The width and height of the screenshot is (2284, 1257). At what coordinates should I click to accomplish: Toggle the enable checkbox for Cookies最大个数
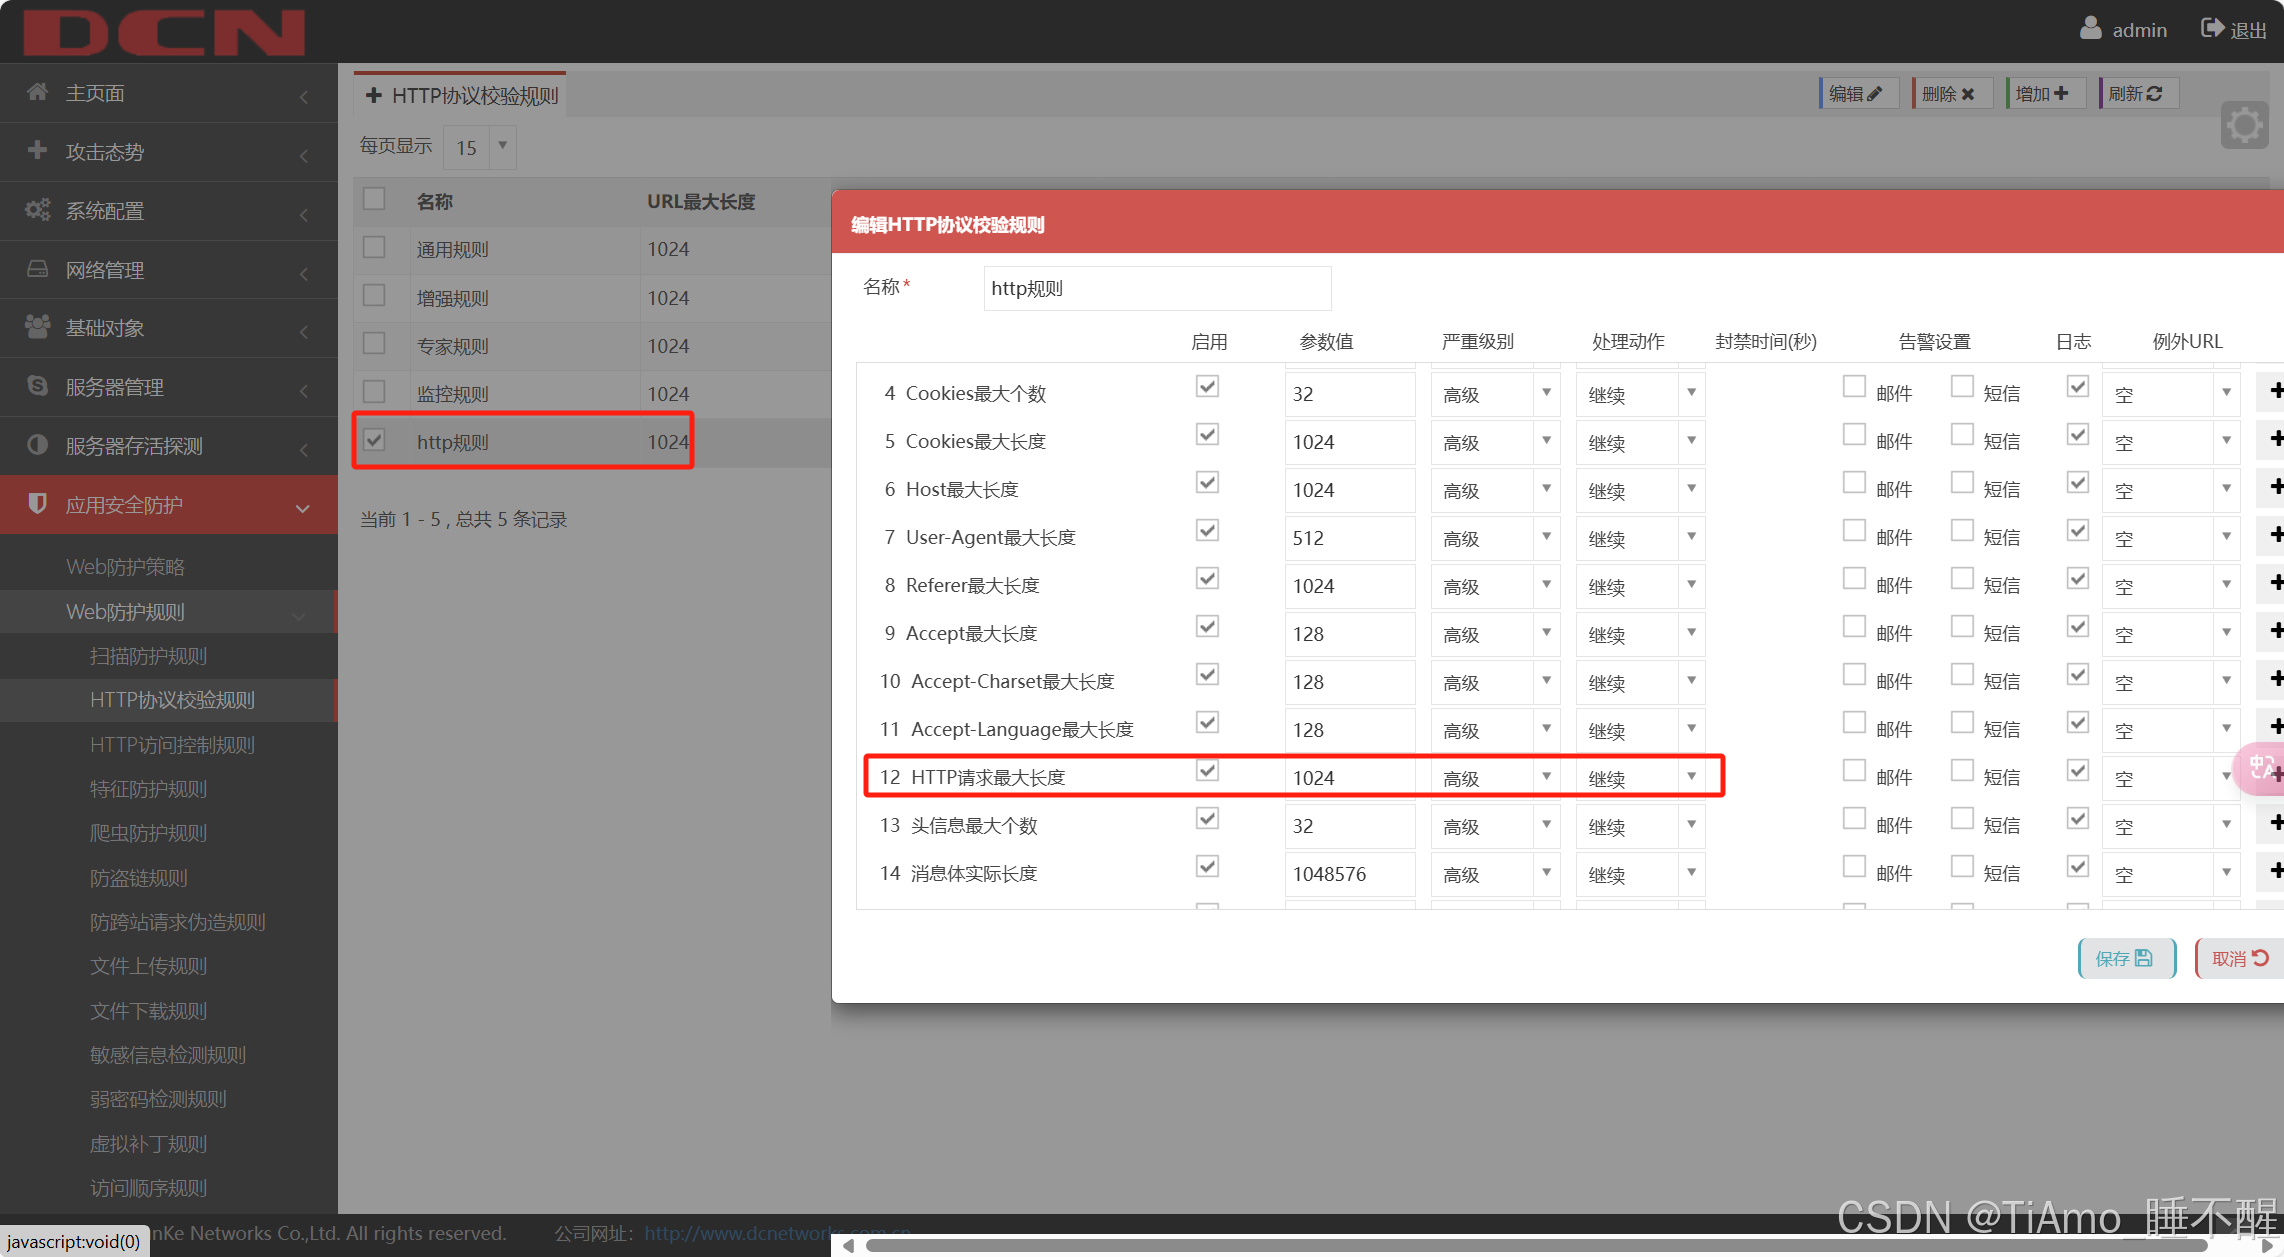1207,387
